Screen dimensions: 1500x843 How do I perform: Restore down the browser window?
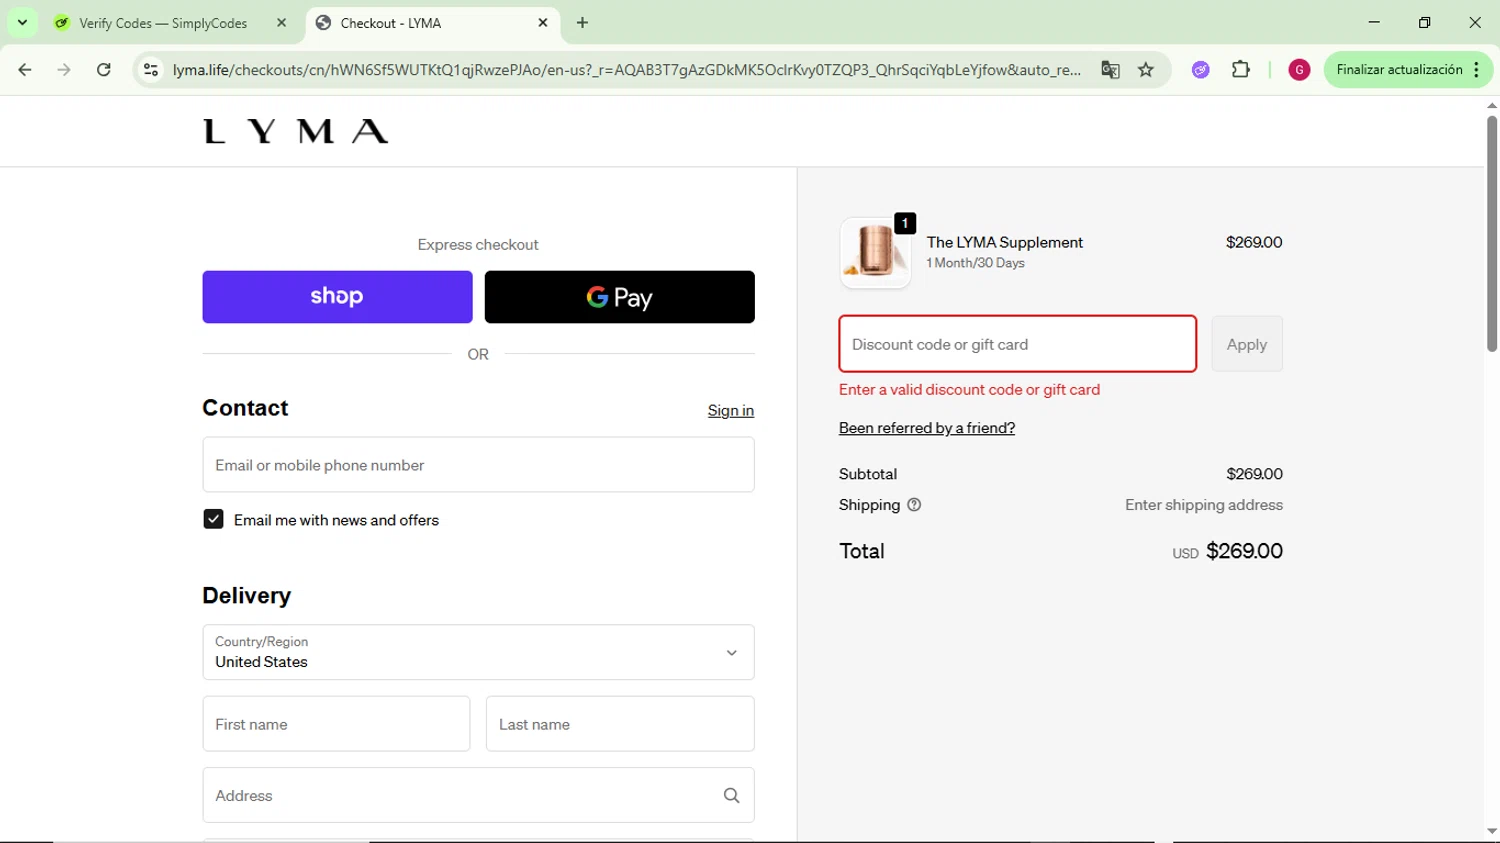click(x=1425, y=22)
